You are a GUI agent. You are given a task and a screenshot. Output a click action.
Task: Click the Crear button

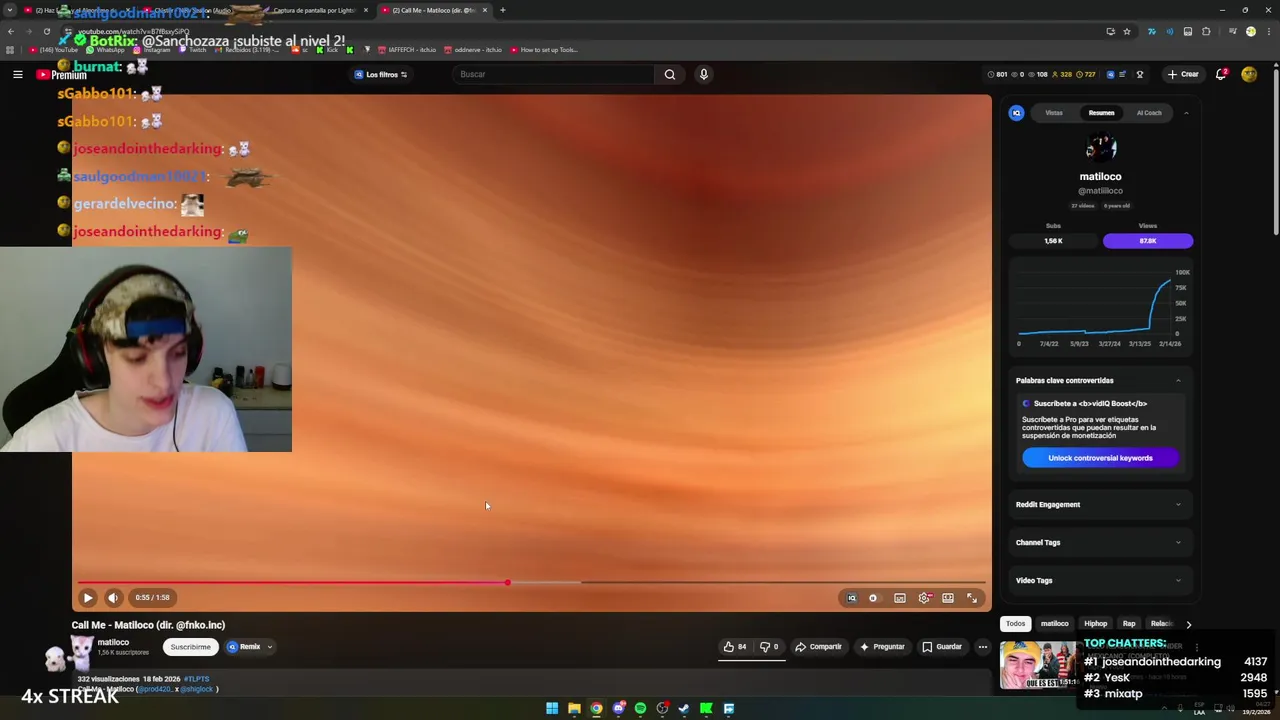click(x=1182, y=74)
